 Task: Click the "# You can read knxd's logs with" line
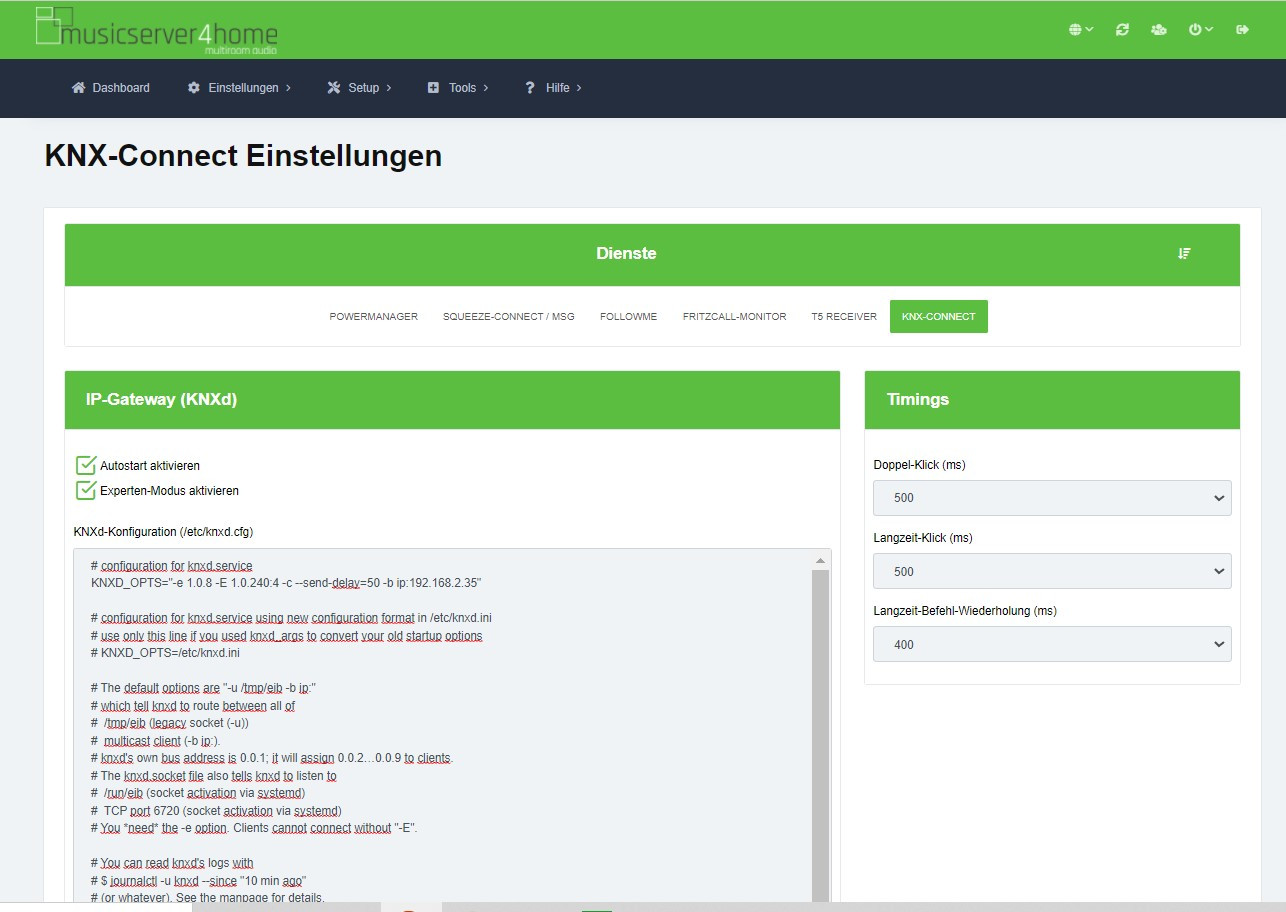tap(171, 863)
